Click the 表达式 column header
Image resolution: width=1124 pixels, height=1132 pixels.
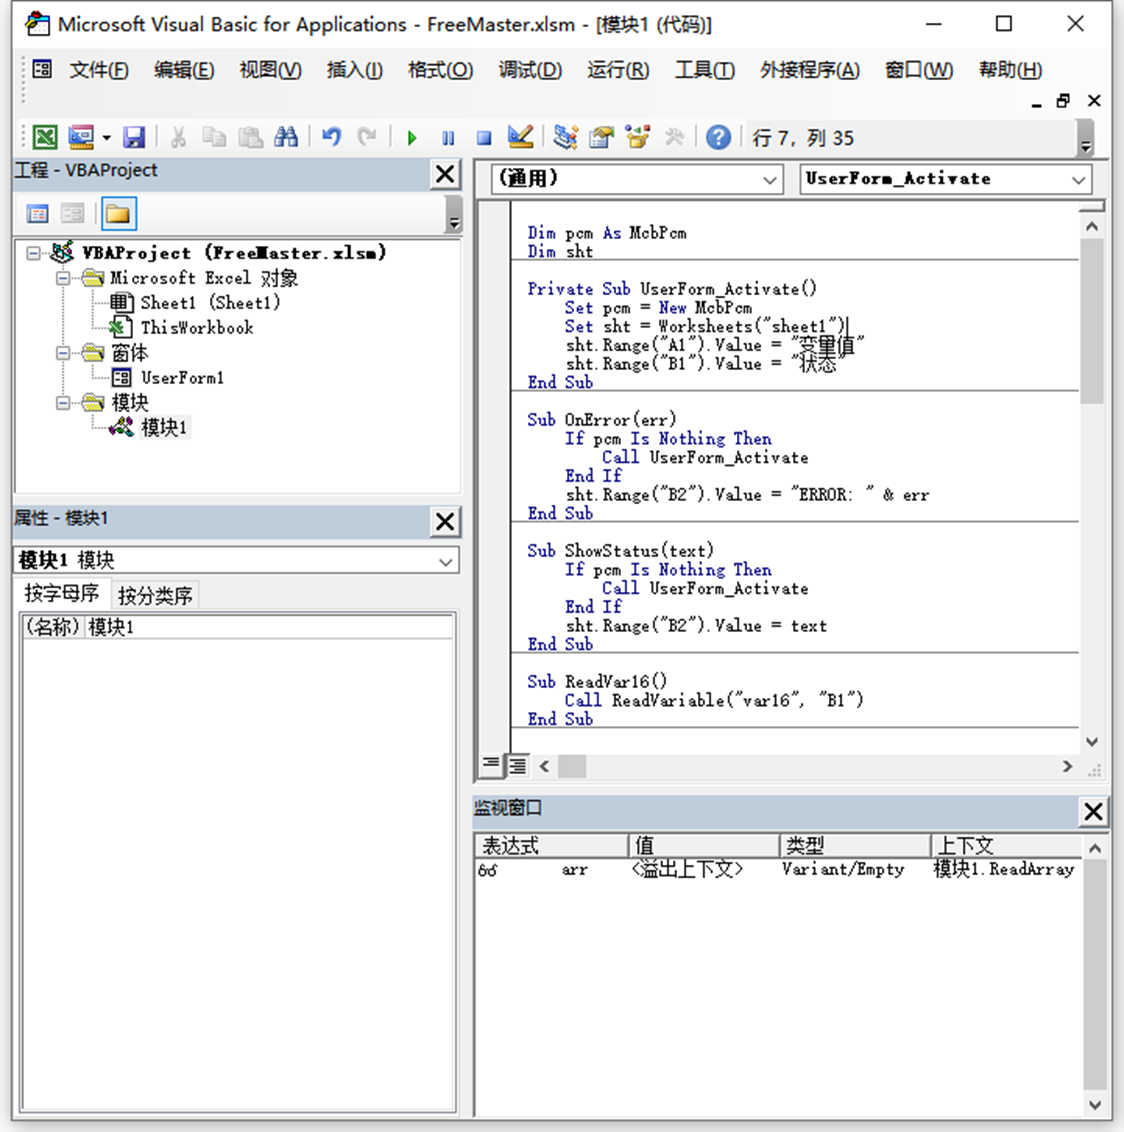point(552,845)
